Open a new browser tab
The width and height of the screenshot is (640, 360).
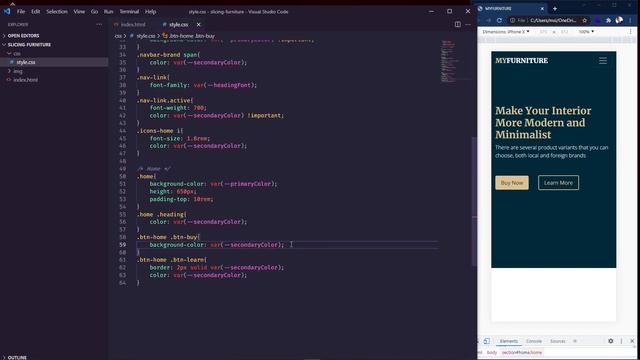pyautogui.click(x=555, y=8)
